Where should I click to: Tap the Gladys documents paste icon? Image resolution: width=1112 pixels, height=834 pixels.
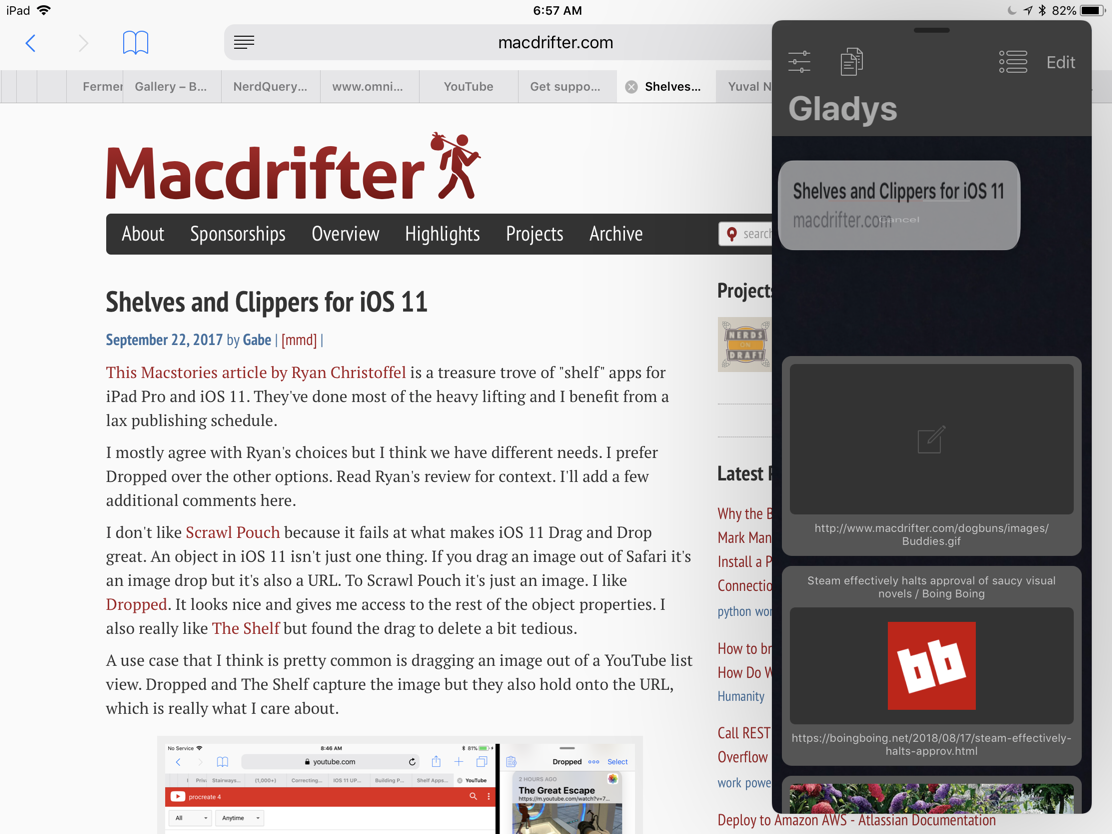[852, 62]
